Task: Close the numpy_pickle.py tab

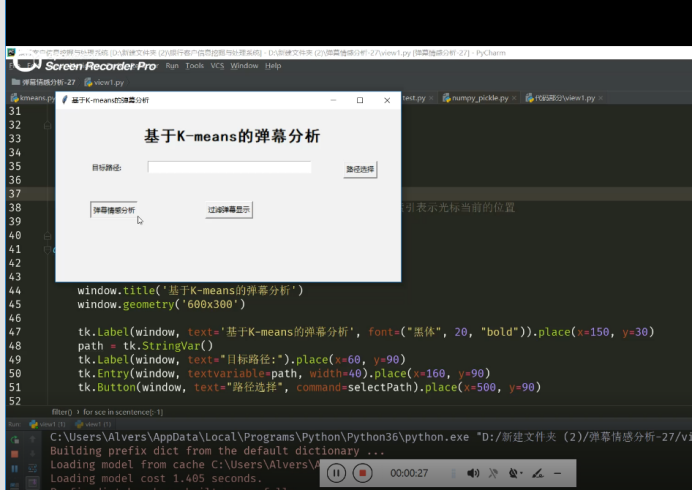Action: click(514, 98)
